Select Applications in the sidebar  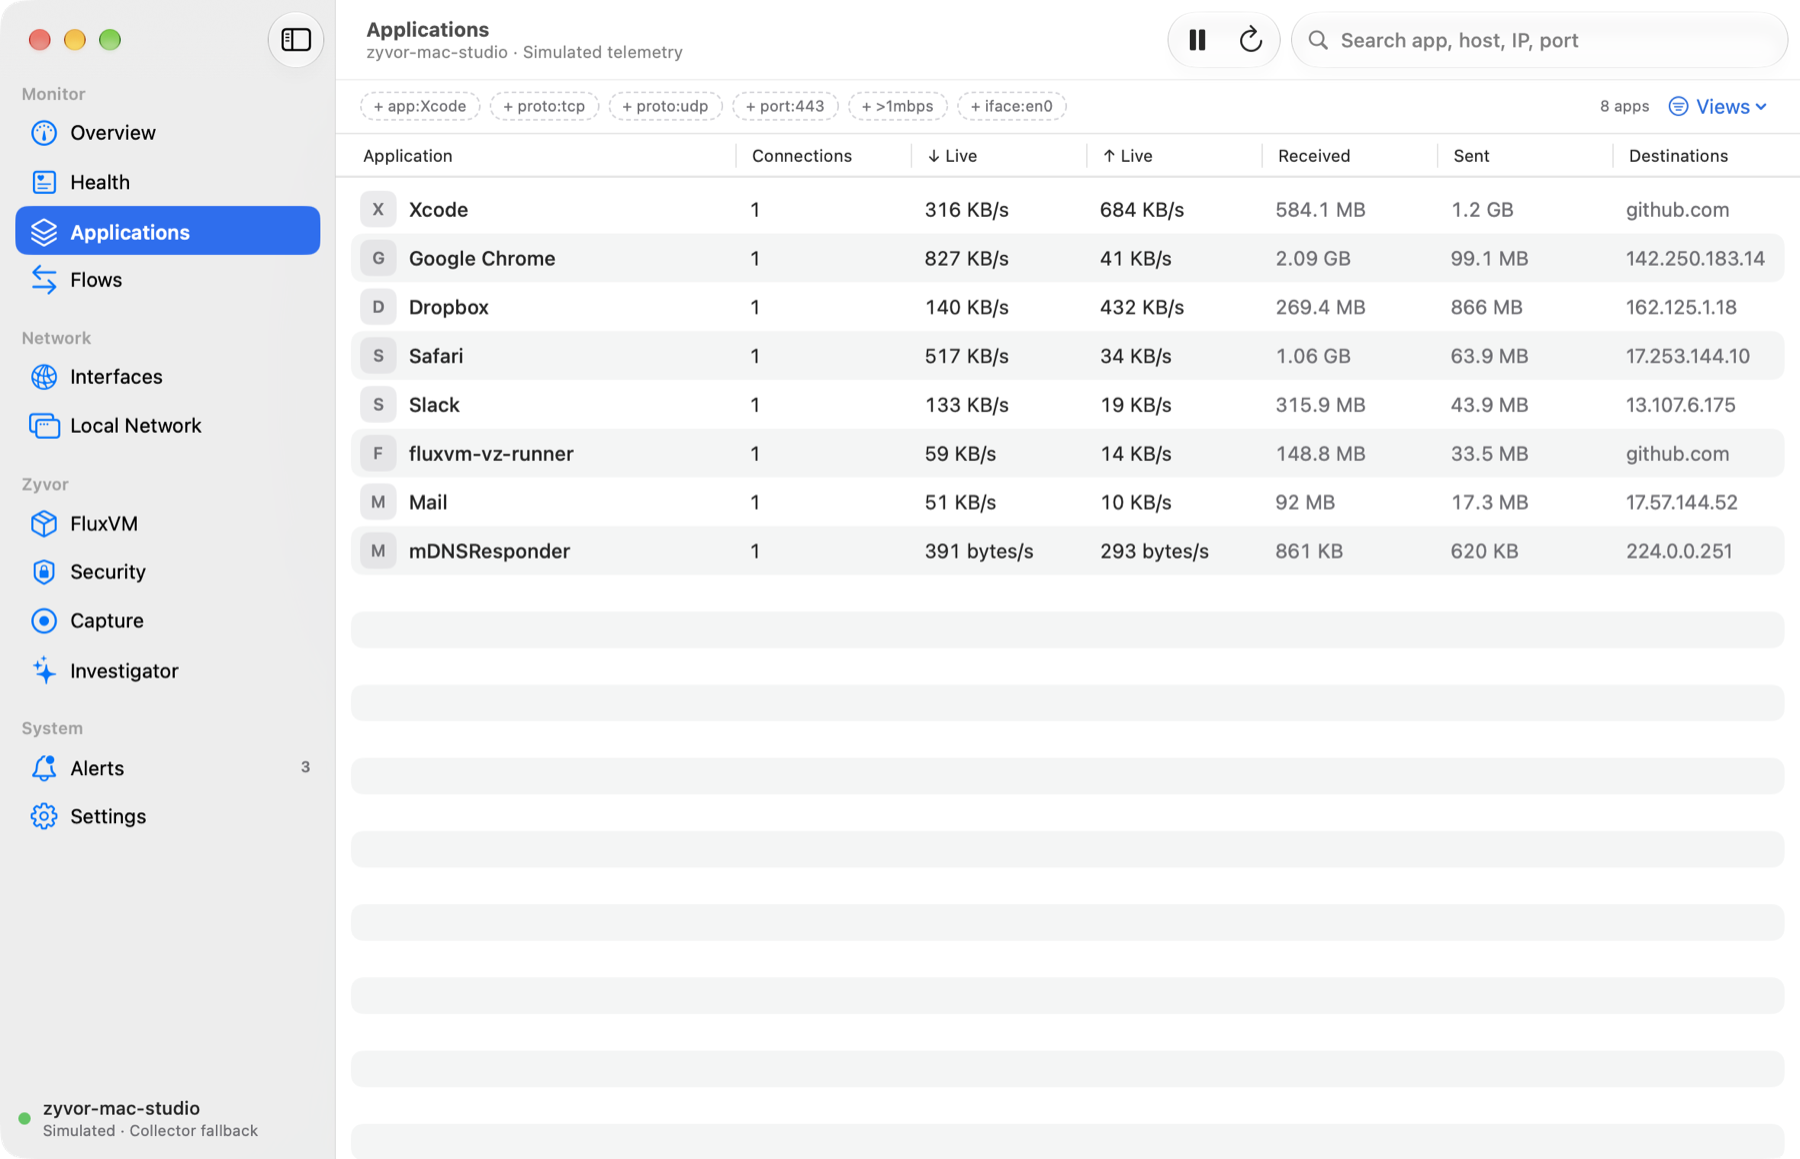[x=168, y=231]
